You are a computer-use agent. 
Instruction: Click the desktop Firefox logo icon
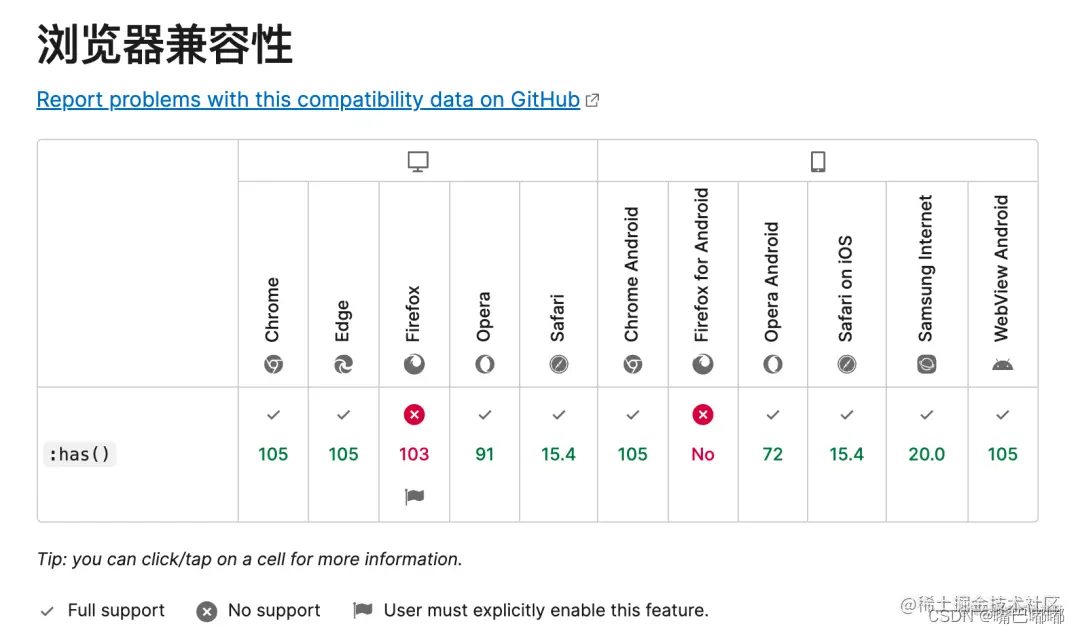click(x=414, y=365)
